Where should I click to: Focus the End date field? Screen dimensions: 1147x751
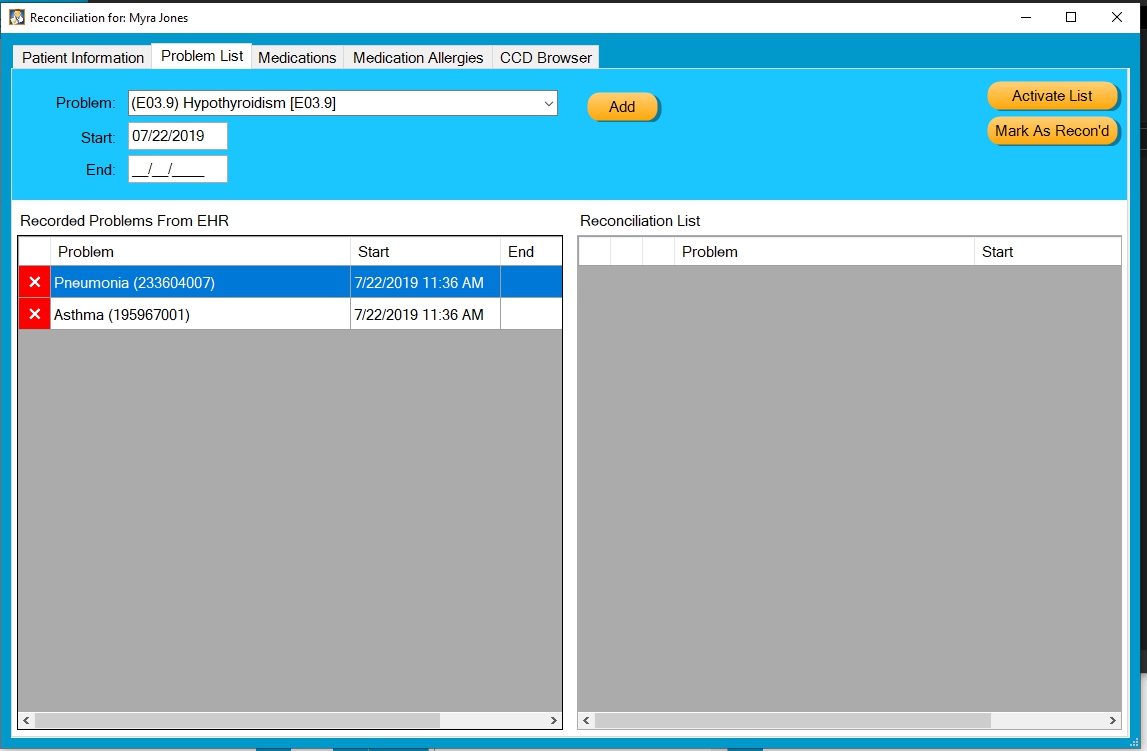(x=178, y=169)
